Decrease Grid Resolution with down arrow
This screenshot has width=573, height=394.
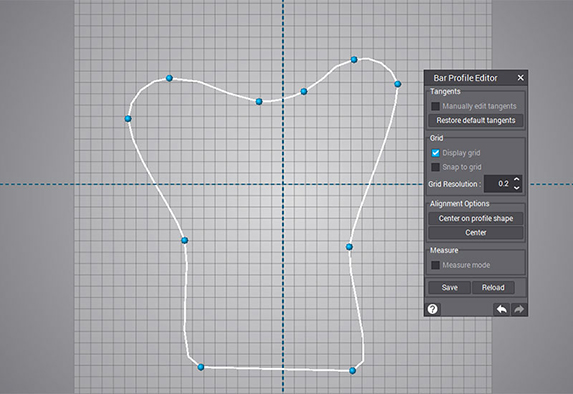pyautogui.click(x=516, y=187)
